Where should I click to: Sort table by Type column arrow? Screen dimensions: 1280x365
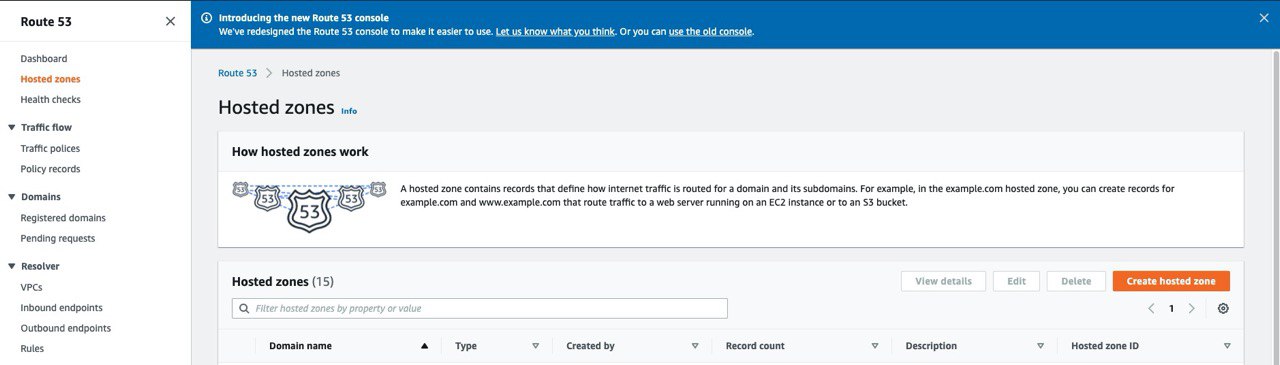(535, 346)
